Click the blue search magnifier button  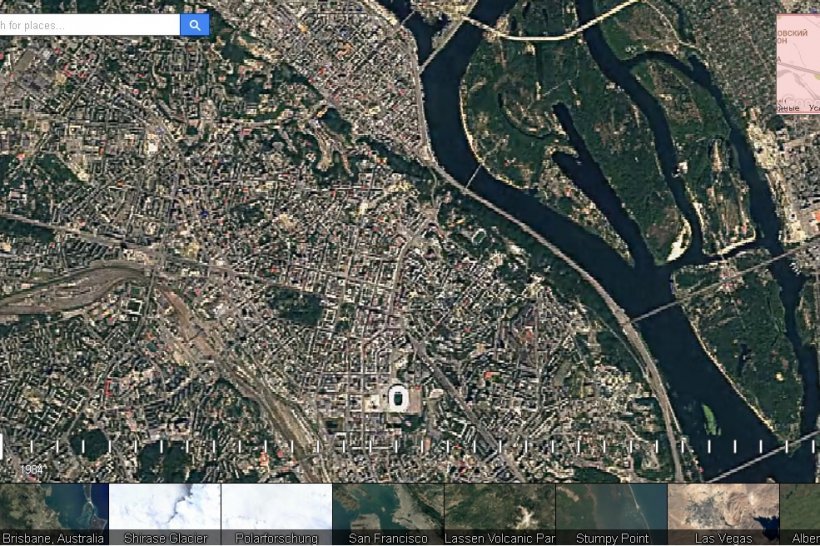(x=195, y=25)
